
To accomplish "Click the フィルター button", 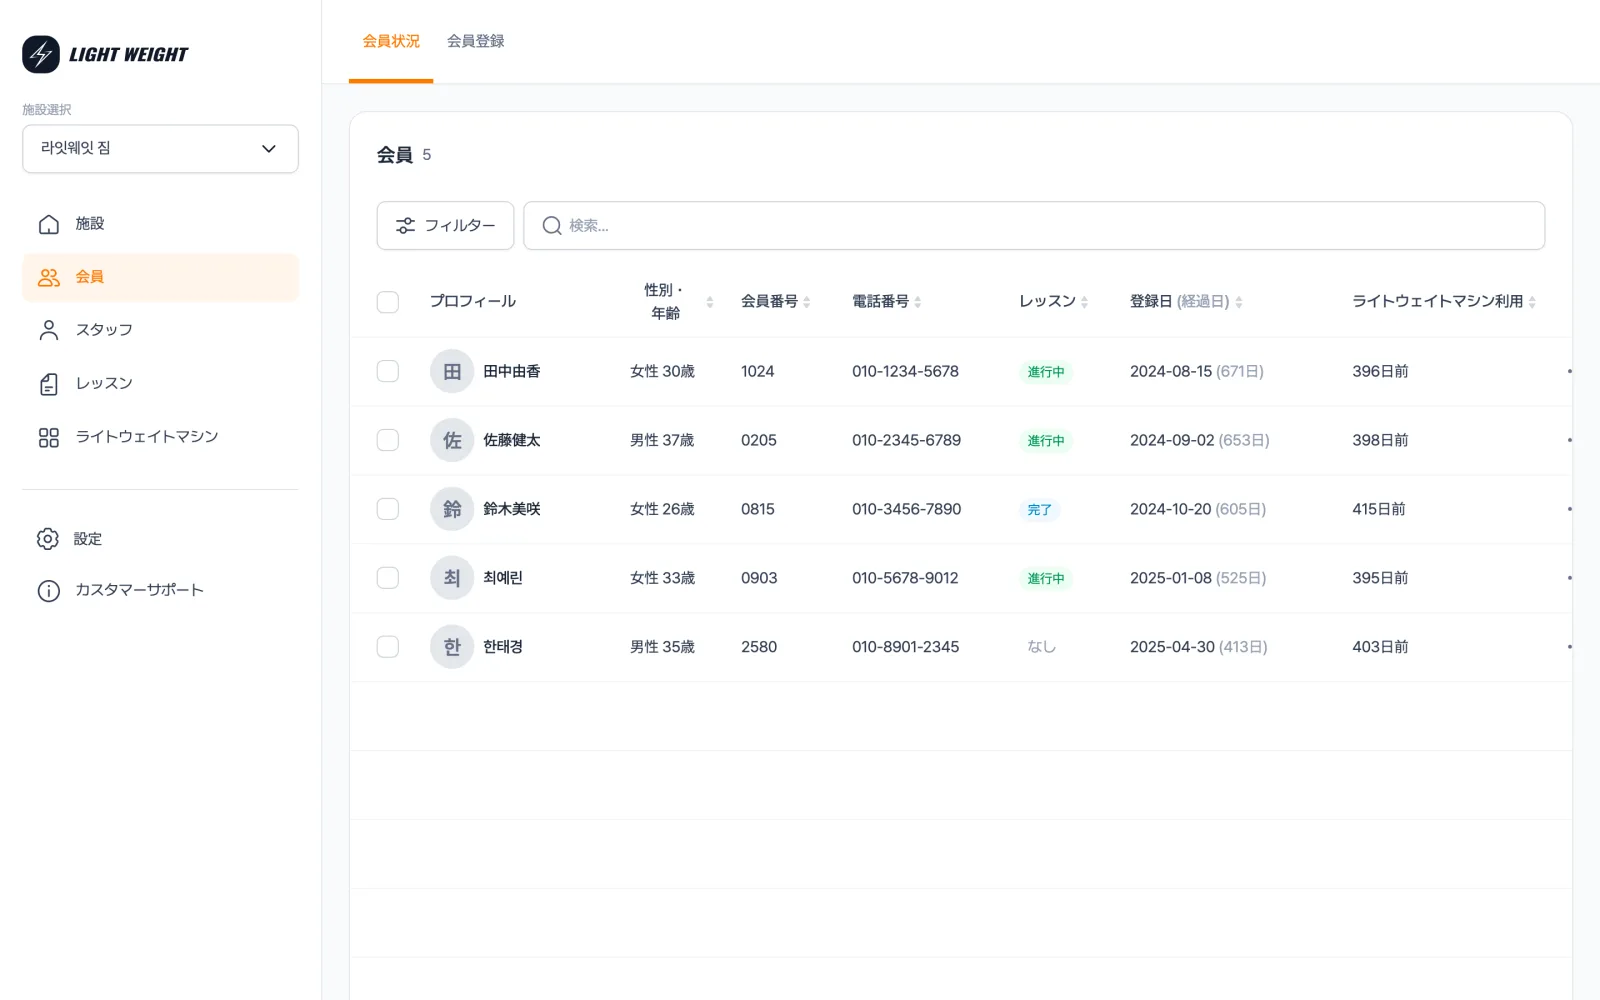I will (445, 226).
